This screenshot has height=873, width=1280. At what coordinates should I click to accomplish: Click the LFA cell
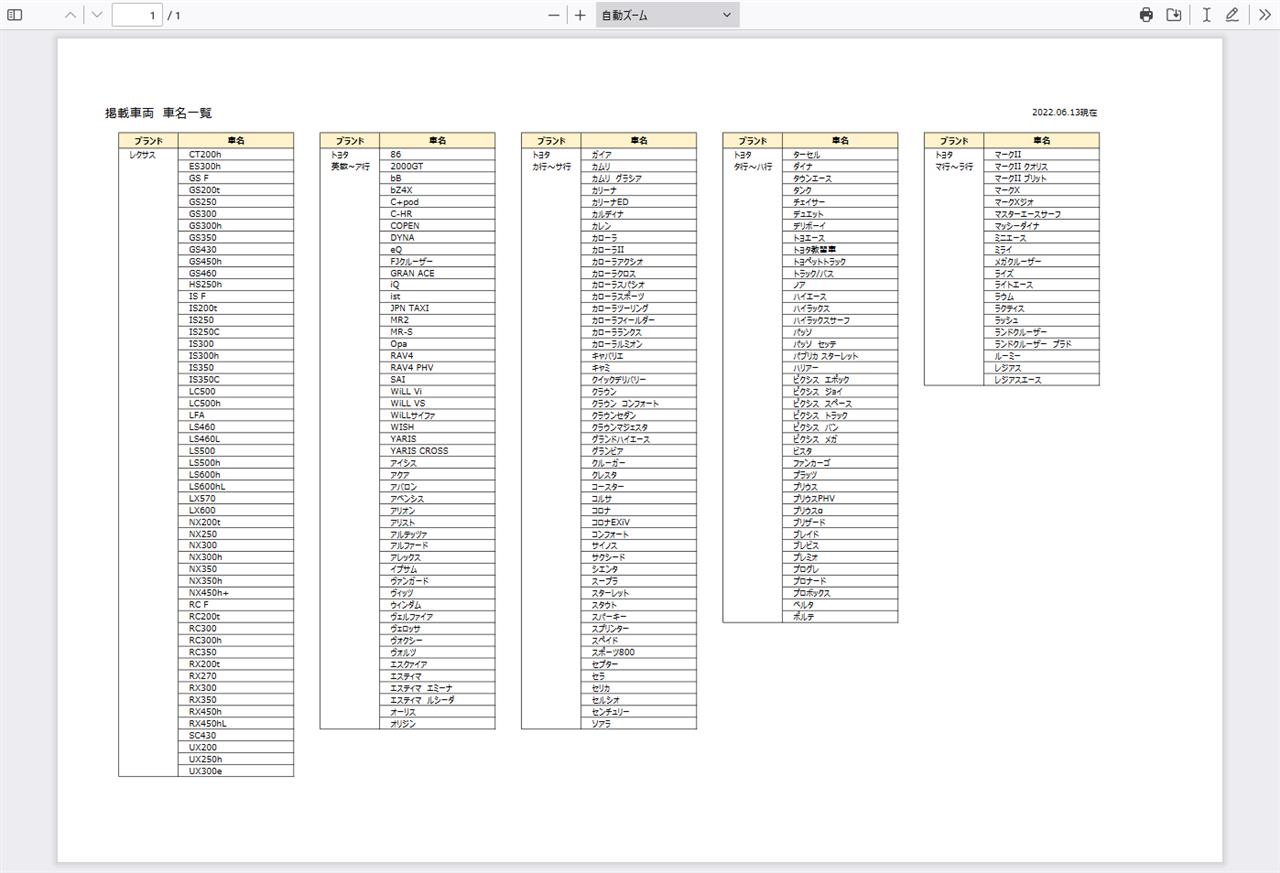point(236,415)
